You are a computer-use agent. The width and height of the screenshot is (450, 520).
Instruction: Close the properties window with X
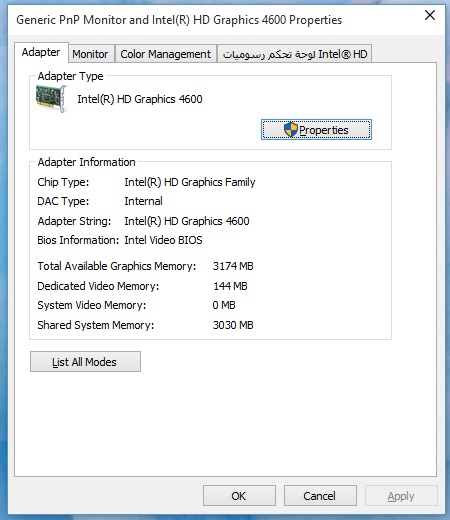point(430,15)
